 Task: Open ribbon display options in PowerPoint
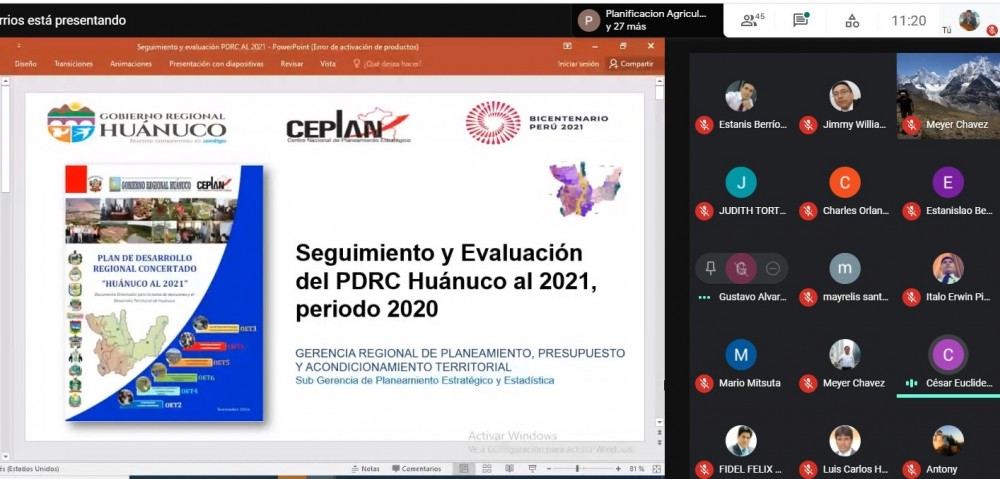(567, 46)
